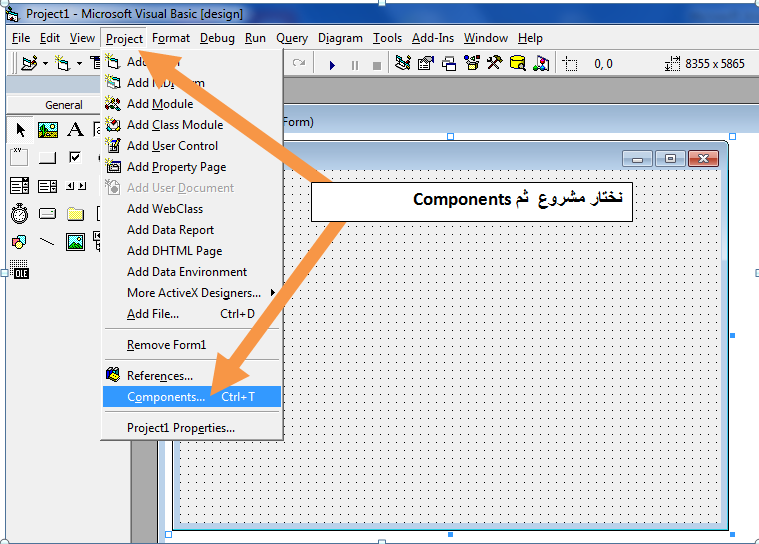Choose Add Data Environment entry
Image resolution: width=759 pixels, height=544 pixels.
(x=193, y=272)
